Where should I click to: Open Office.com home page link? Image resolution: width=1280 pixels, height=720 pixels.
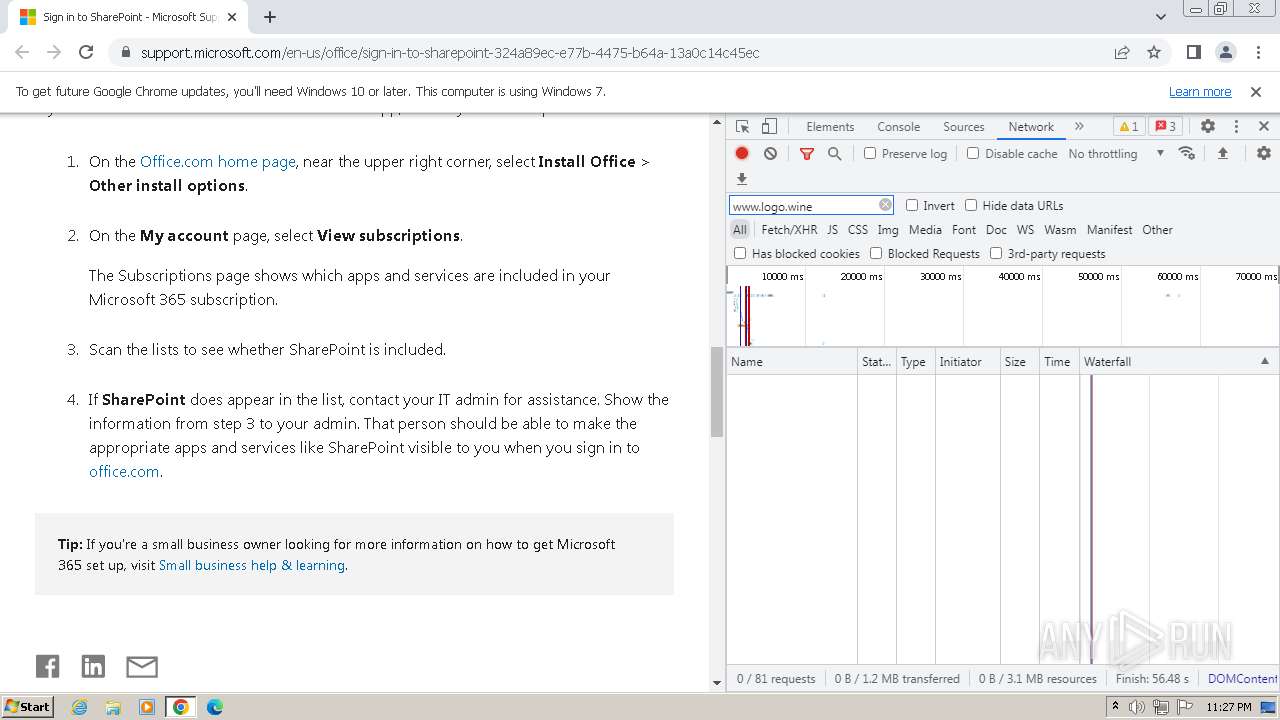coord(218,161)
